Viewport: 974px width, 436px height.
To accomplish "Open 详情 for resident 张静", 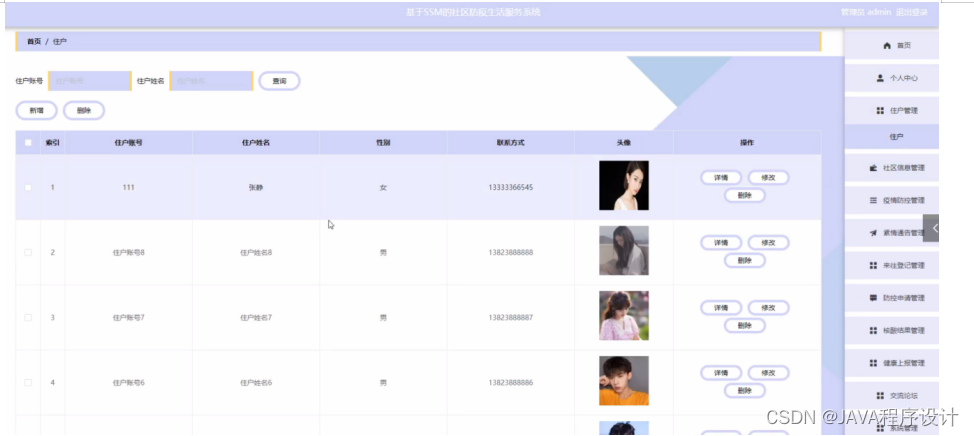I will tap(721, 178).
